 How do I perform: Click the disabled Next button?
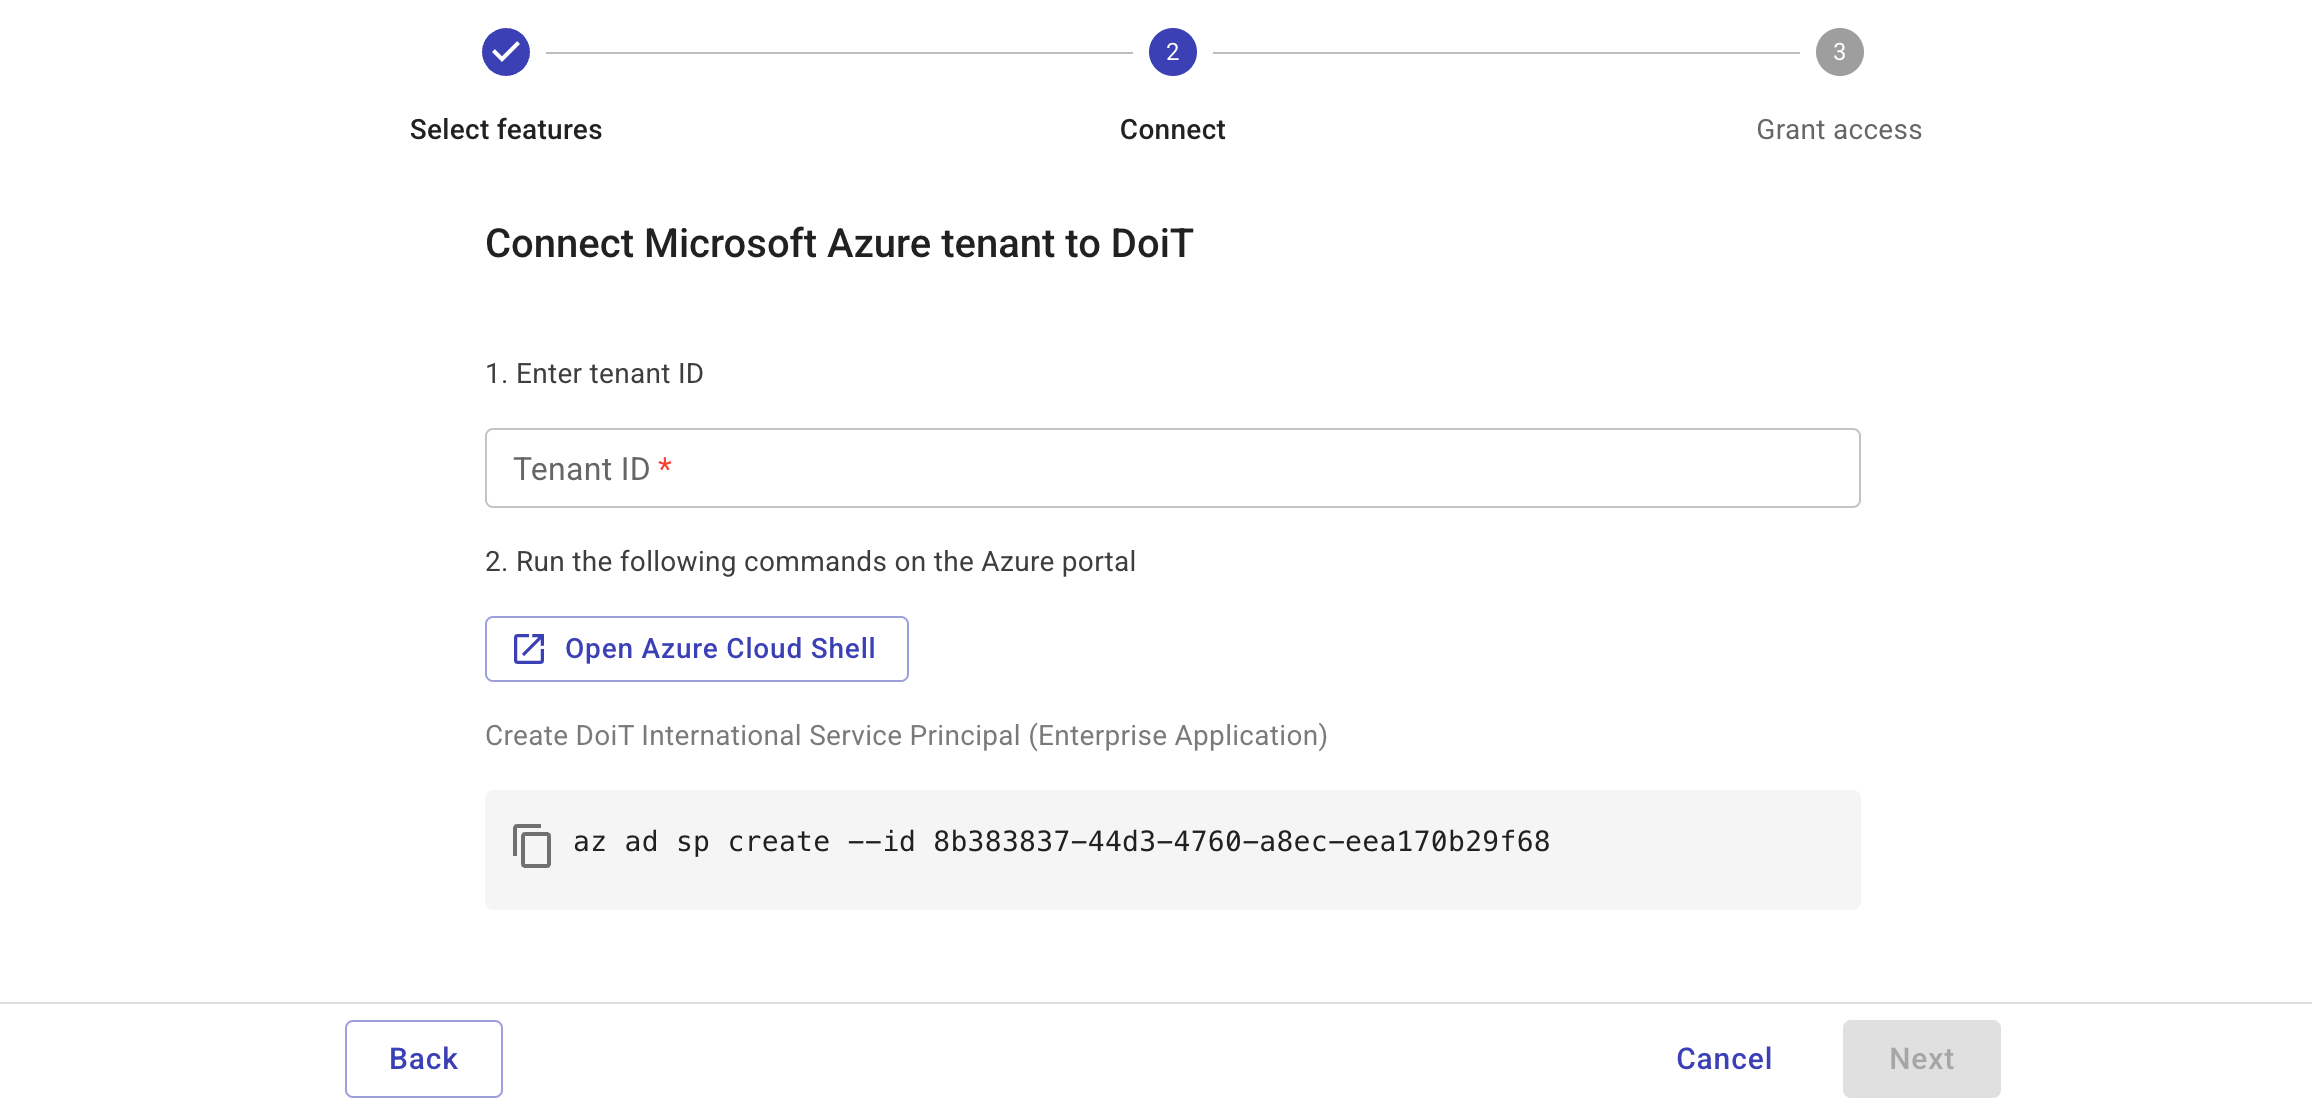[1921, 1058]
